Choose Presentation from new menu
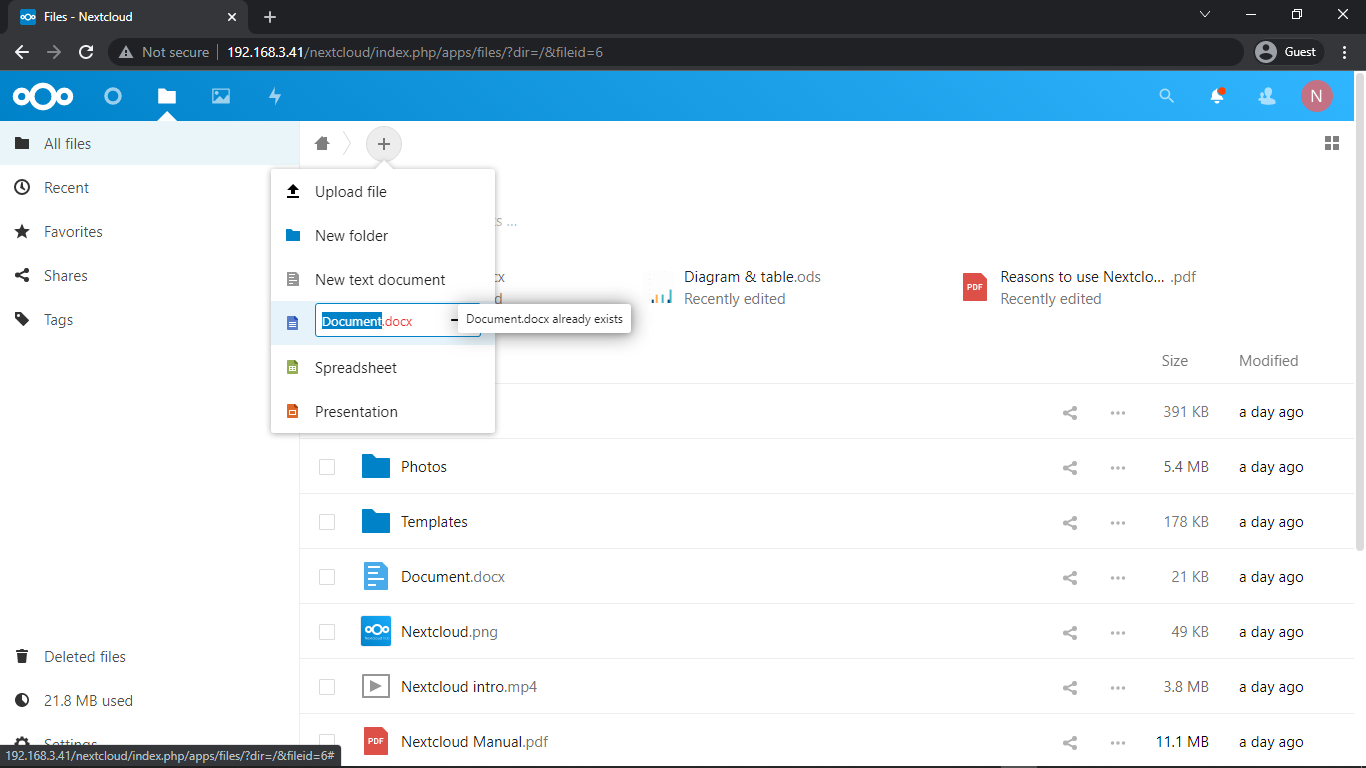The image size is (1366, 768). (x=383, y=412)
